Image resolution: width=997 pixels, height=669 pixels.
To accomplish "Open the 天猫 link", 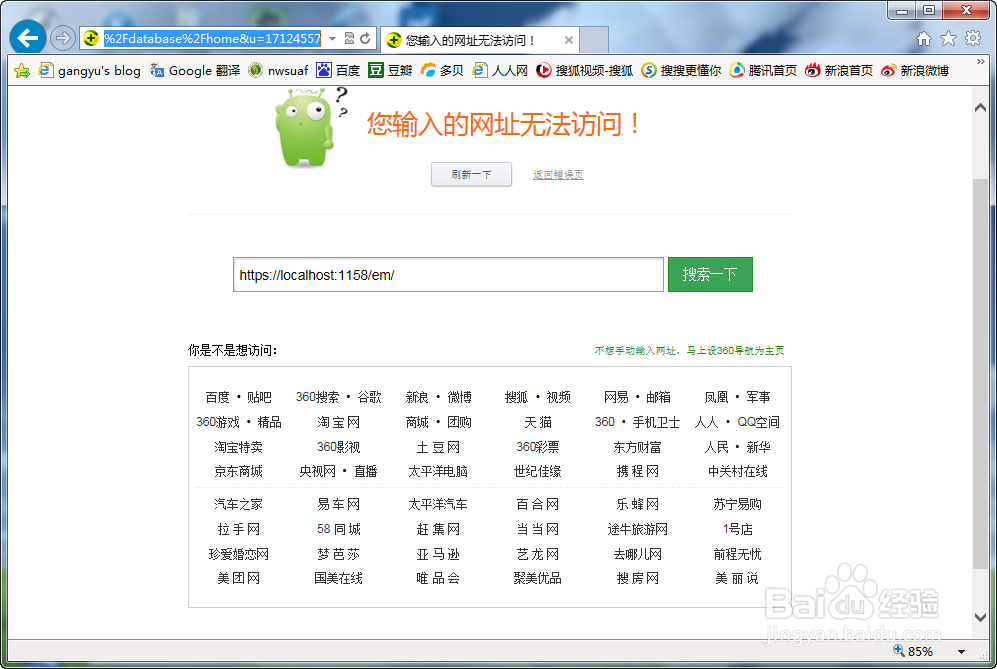I will tap(538, 422).
